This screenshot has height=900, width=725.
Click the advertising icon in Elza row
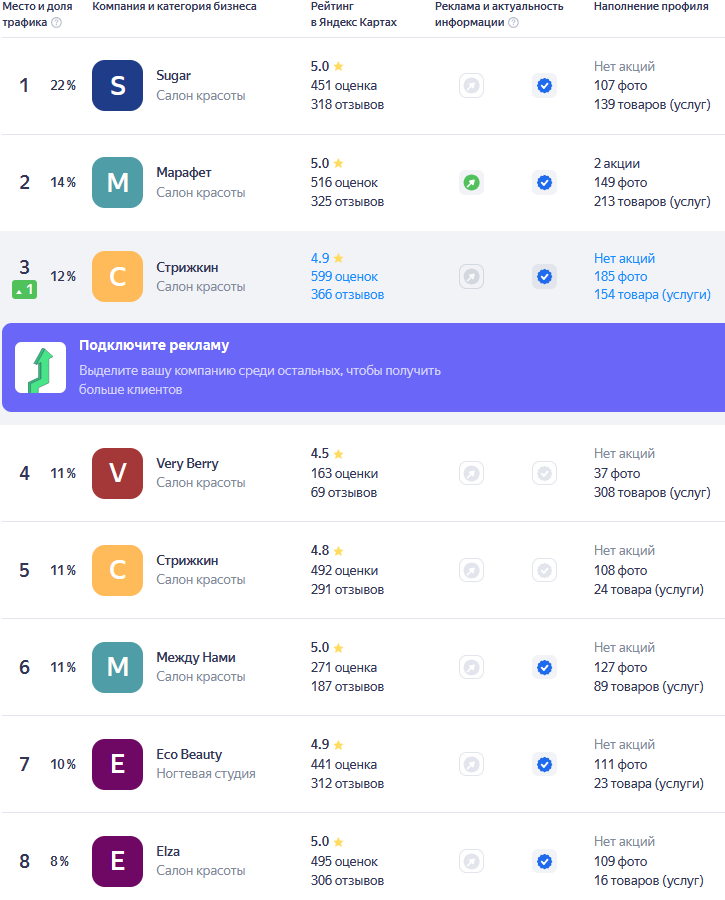(x=471, y=861)
